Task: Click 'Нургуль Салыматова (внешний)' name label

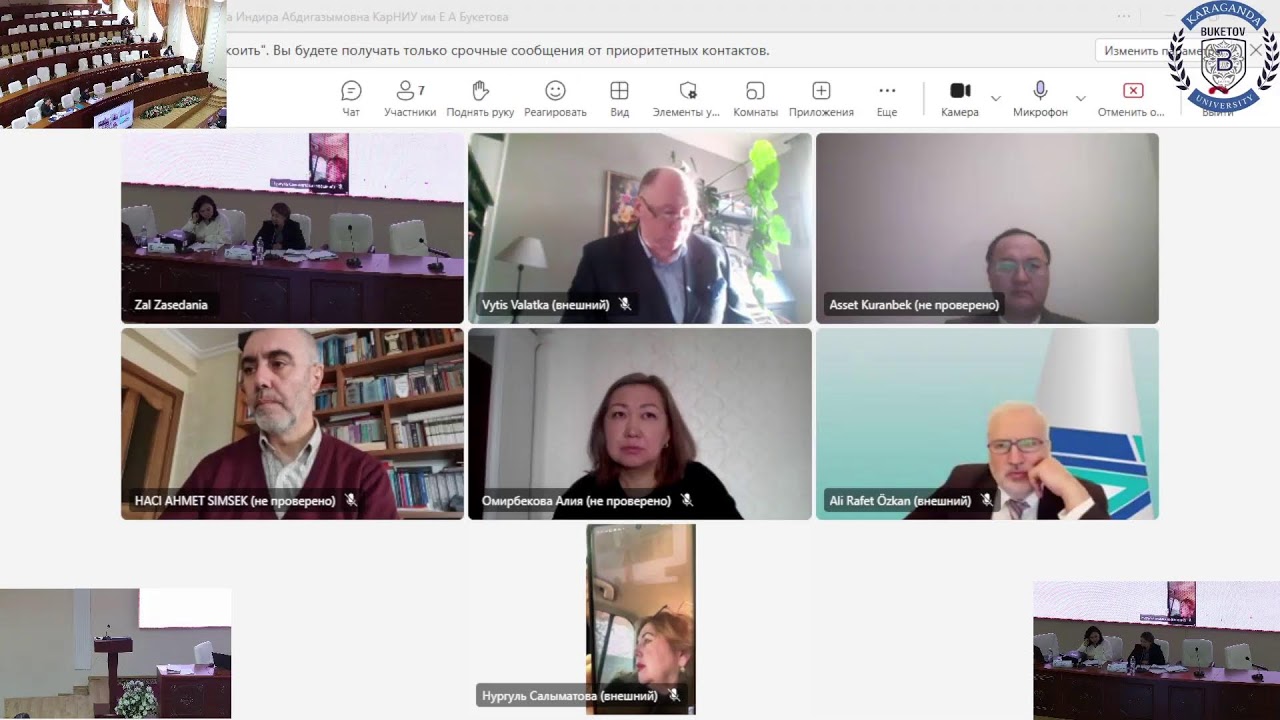Action: (570, 696)
